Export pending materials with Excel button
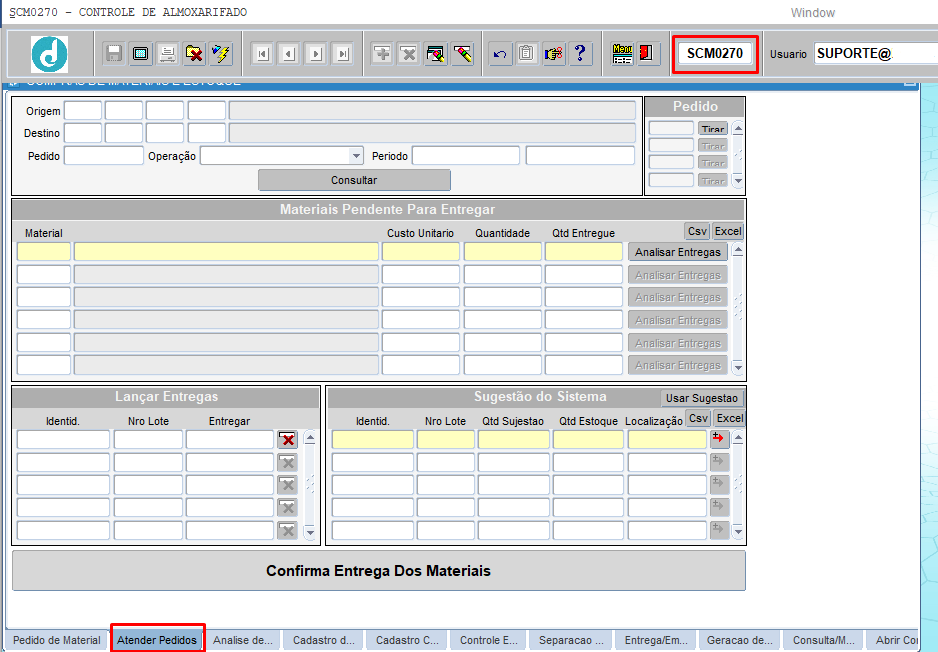This screenshot has width=938, height=652. 728,231
